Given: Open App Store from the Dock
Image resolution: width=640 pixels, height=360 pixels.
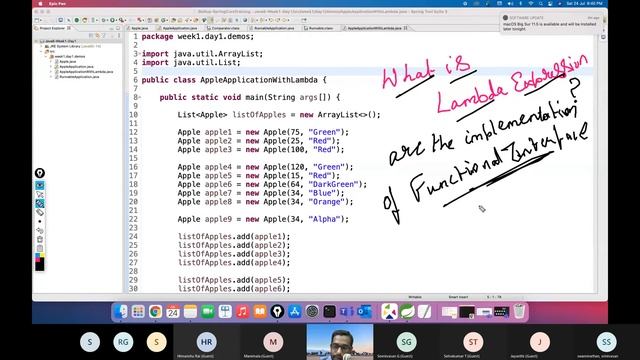Looking at the screenshot, I should (295, 312).
